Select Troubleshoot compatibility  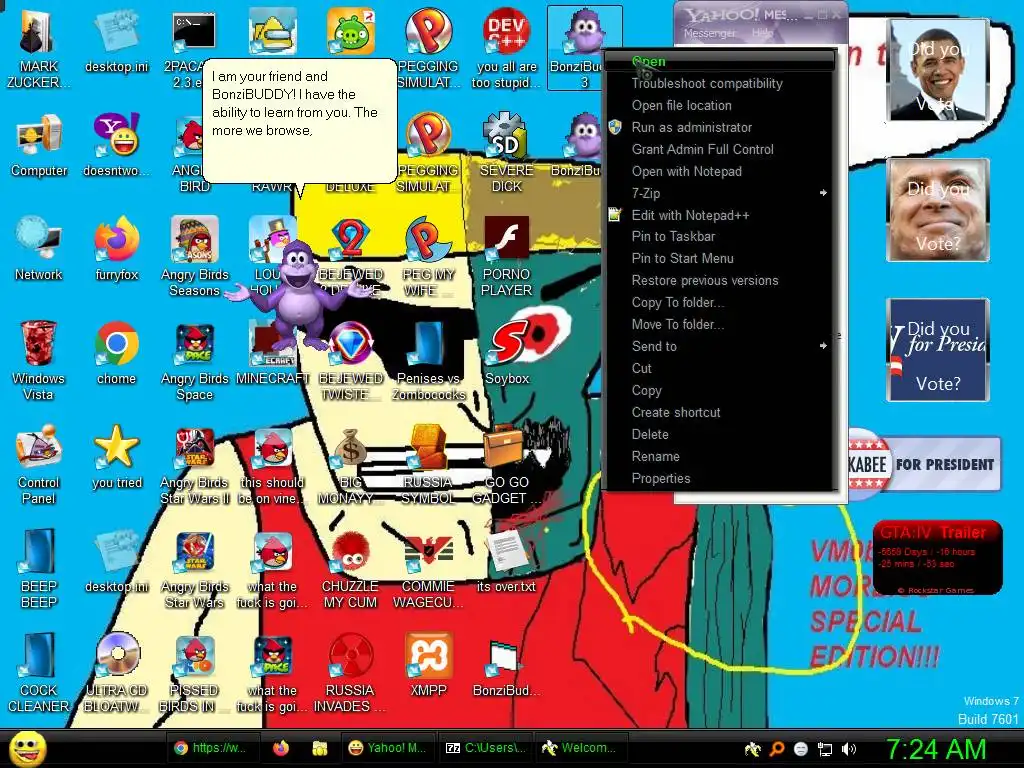coord(720,84)
